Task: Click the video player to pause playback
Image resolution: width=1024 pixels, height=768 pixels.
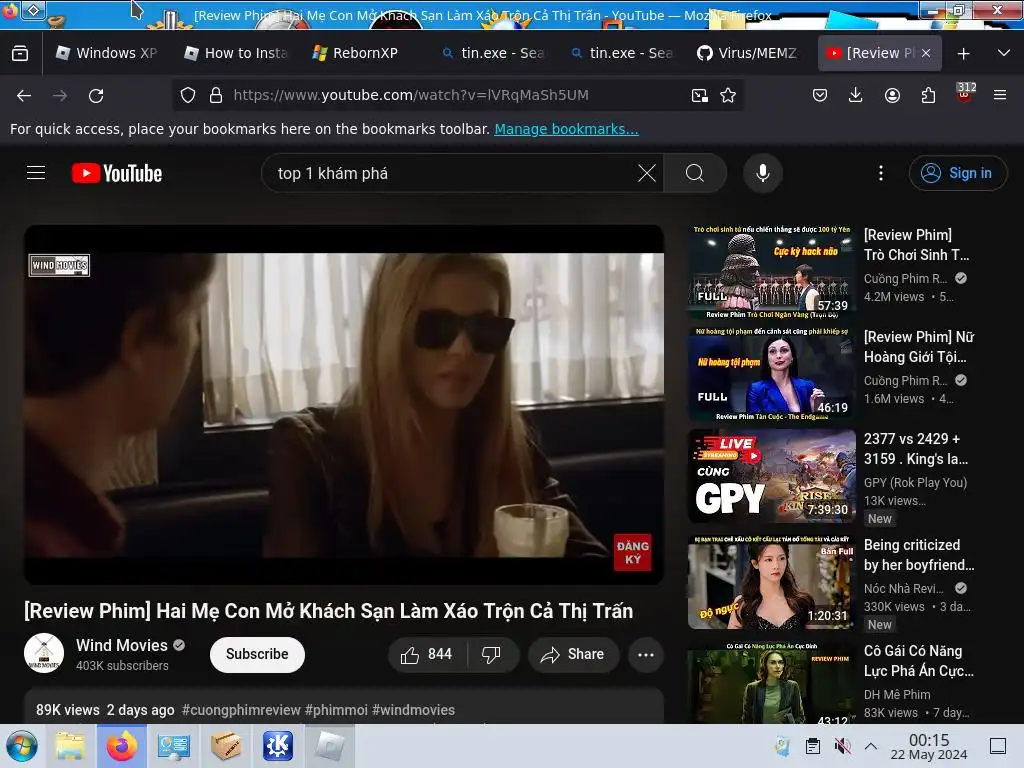Action: tap(344, 405)
